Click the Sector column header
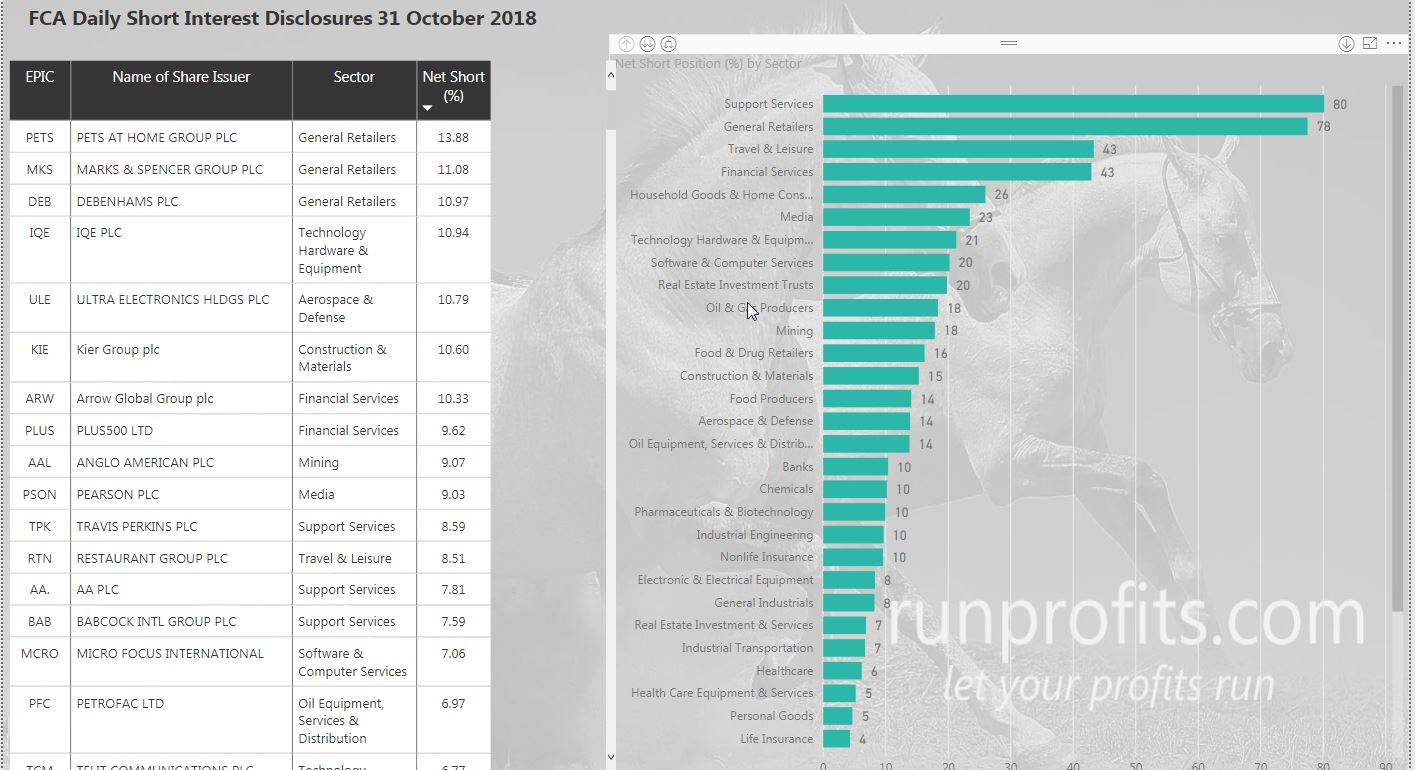Image resolution: width=1415 pixels, height=770 pixels. tap(354, 77)
